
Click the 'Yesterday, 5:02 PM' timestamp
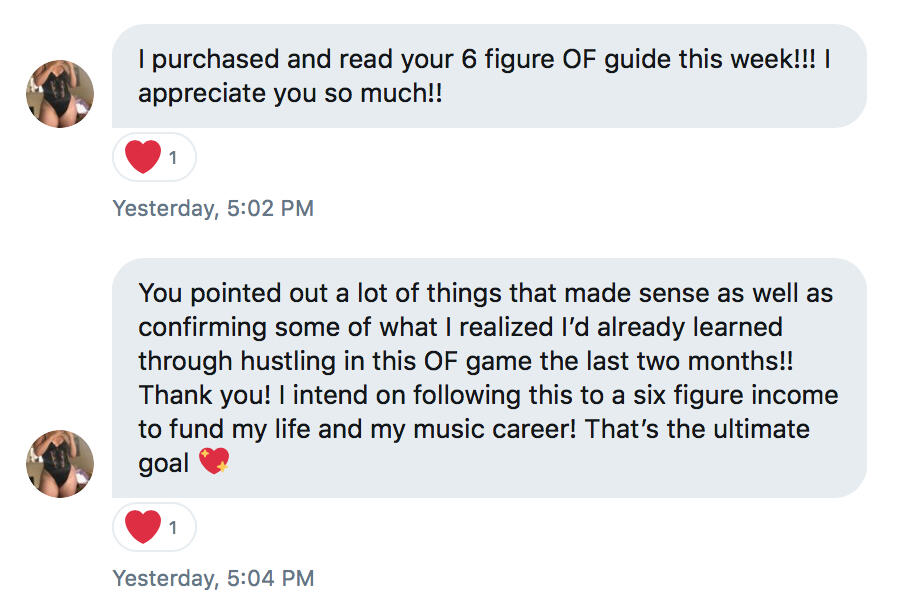point(213,209)
